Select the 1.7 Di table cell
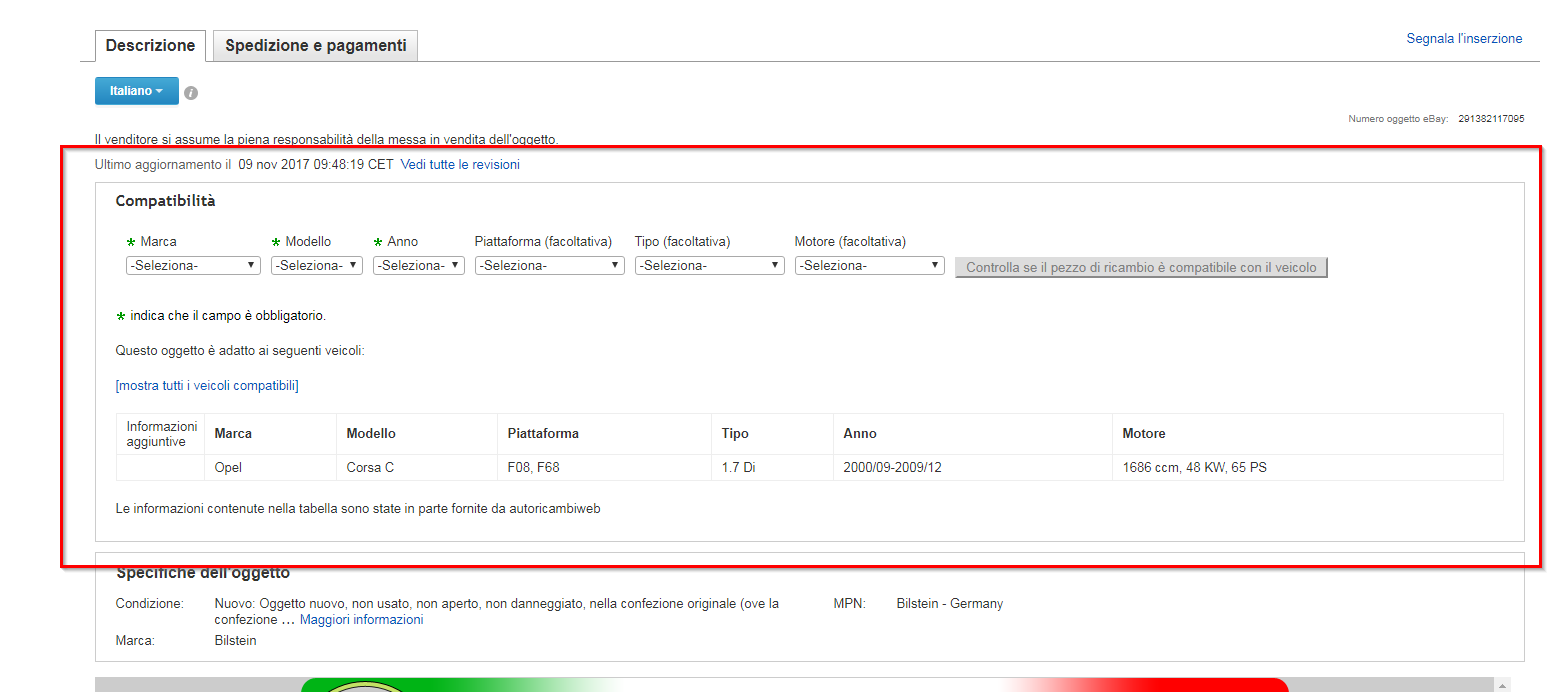This screenshot has height=692, width=1550. click(x=772, y=468)
